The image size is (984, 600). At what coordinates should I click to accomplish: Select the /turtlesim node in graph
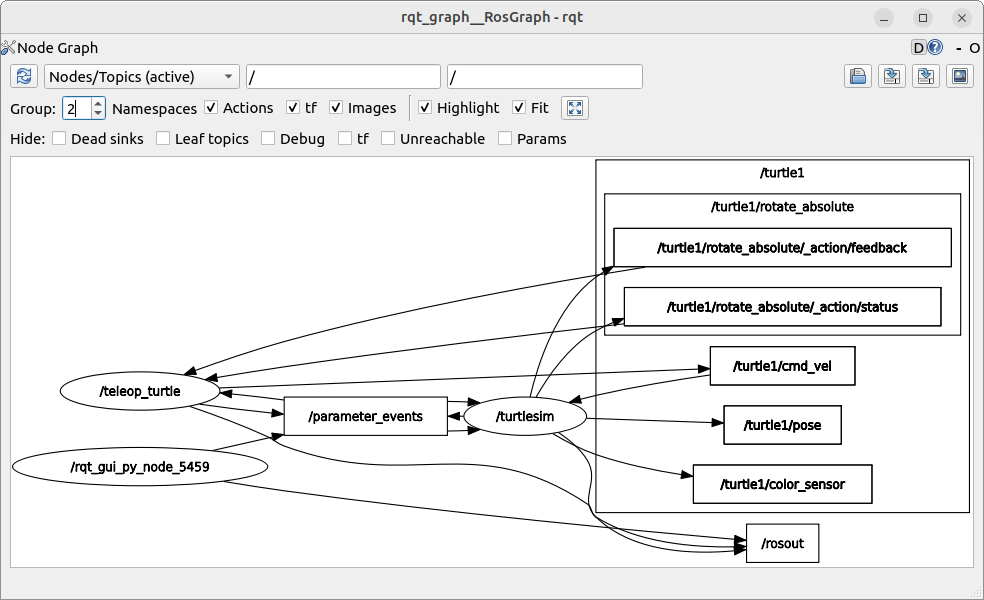click(525, 417)
